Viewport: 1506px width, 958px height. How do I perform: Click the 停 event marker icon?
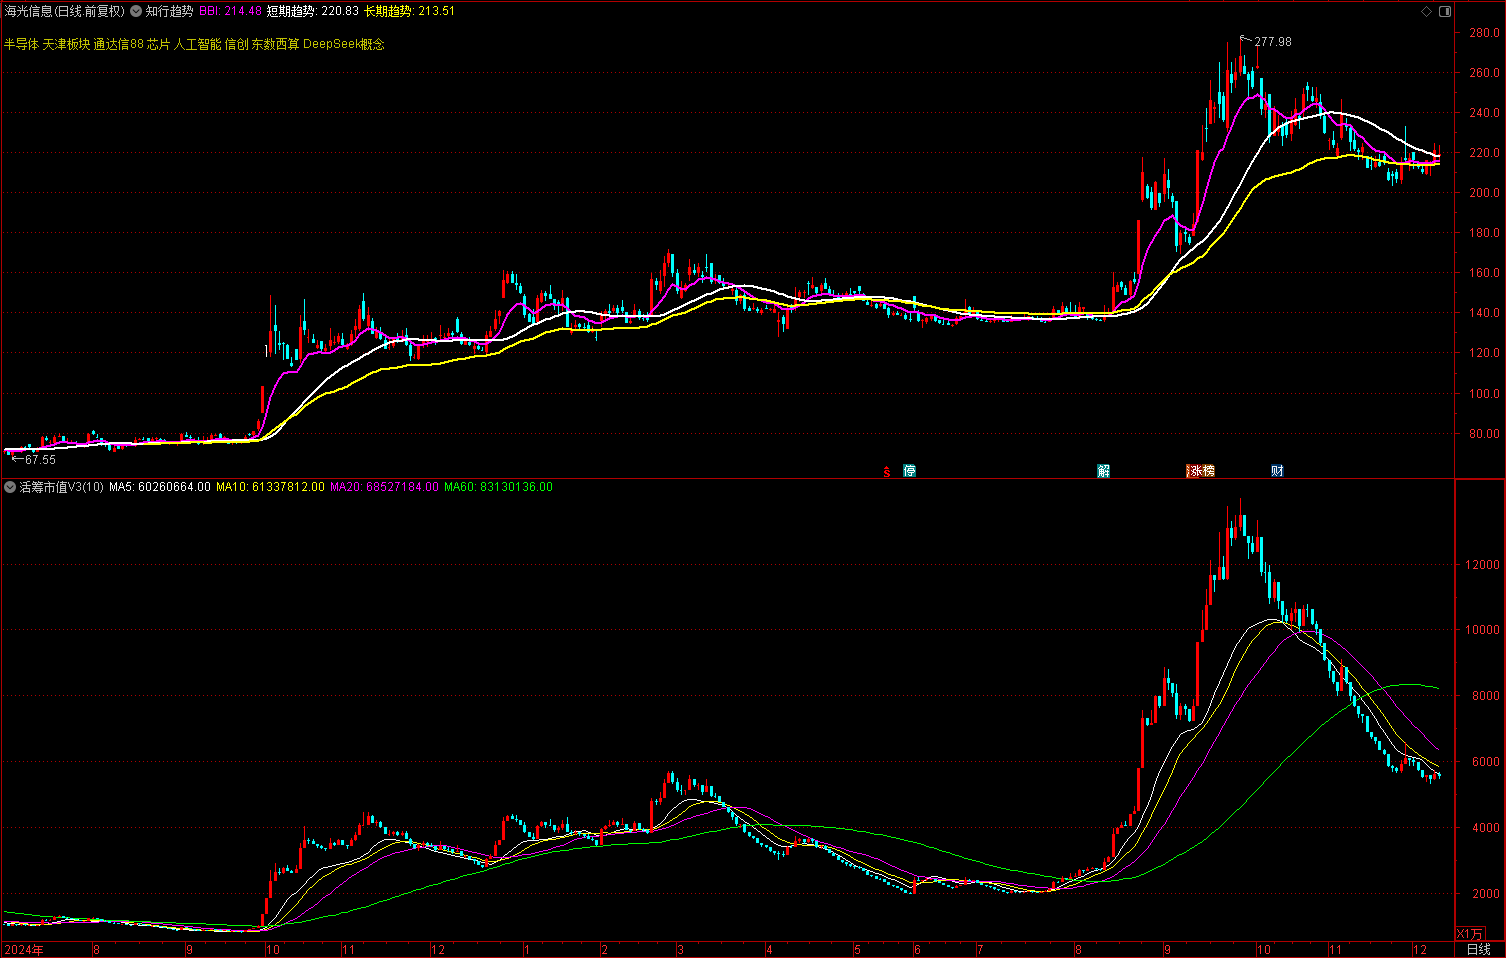click(x=909, y=471)
